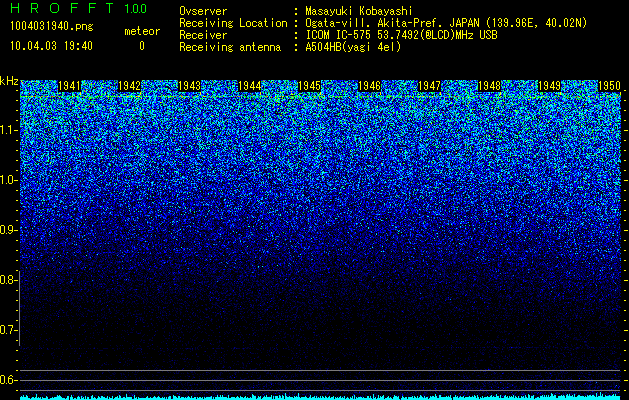
Task: Click the kHz axis unit label
Action: click(9, 81)
